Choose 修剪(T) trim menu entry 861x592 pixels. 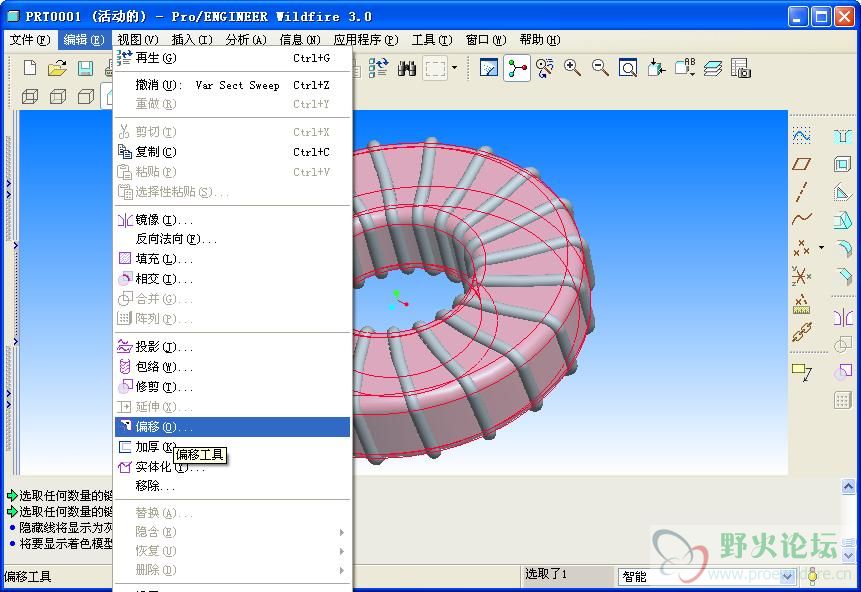click(x=232, y=387)
